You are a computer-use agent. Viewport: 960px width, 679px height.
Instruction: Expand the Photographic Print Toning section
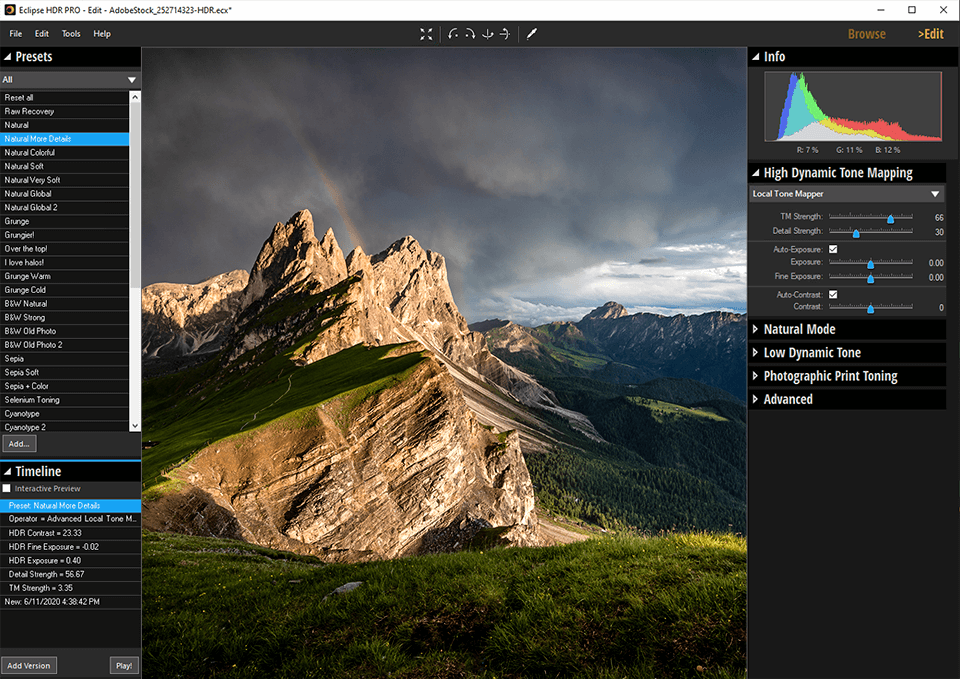(x=830, y=376)
